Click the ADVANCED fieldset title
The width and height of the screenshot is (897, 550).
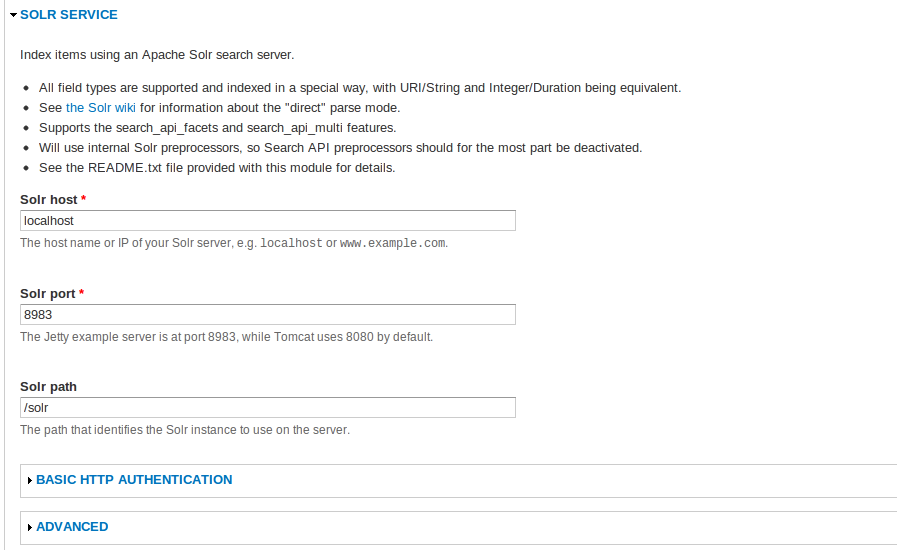click(x=72, y=527)
